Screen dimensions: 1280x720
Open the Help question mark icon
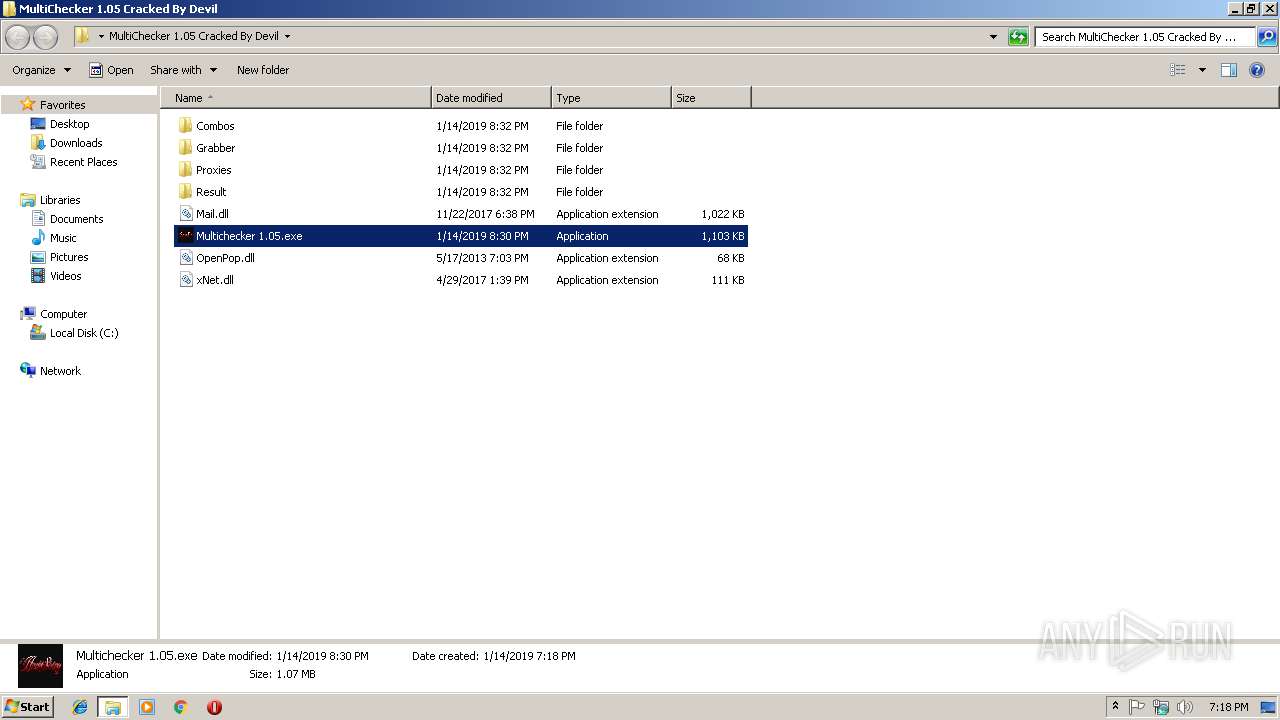point(1257,70)
